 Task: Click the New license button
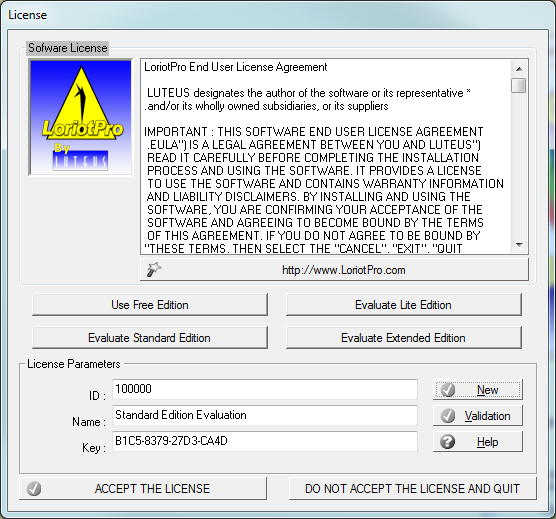(478, 390)
